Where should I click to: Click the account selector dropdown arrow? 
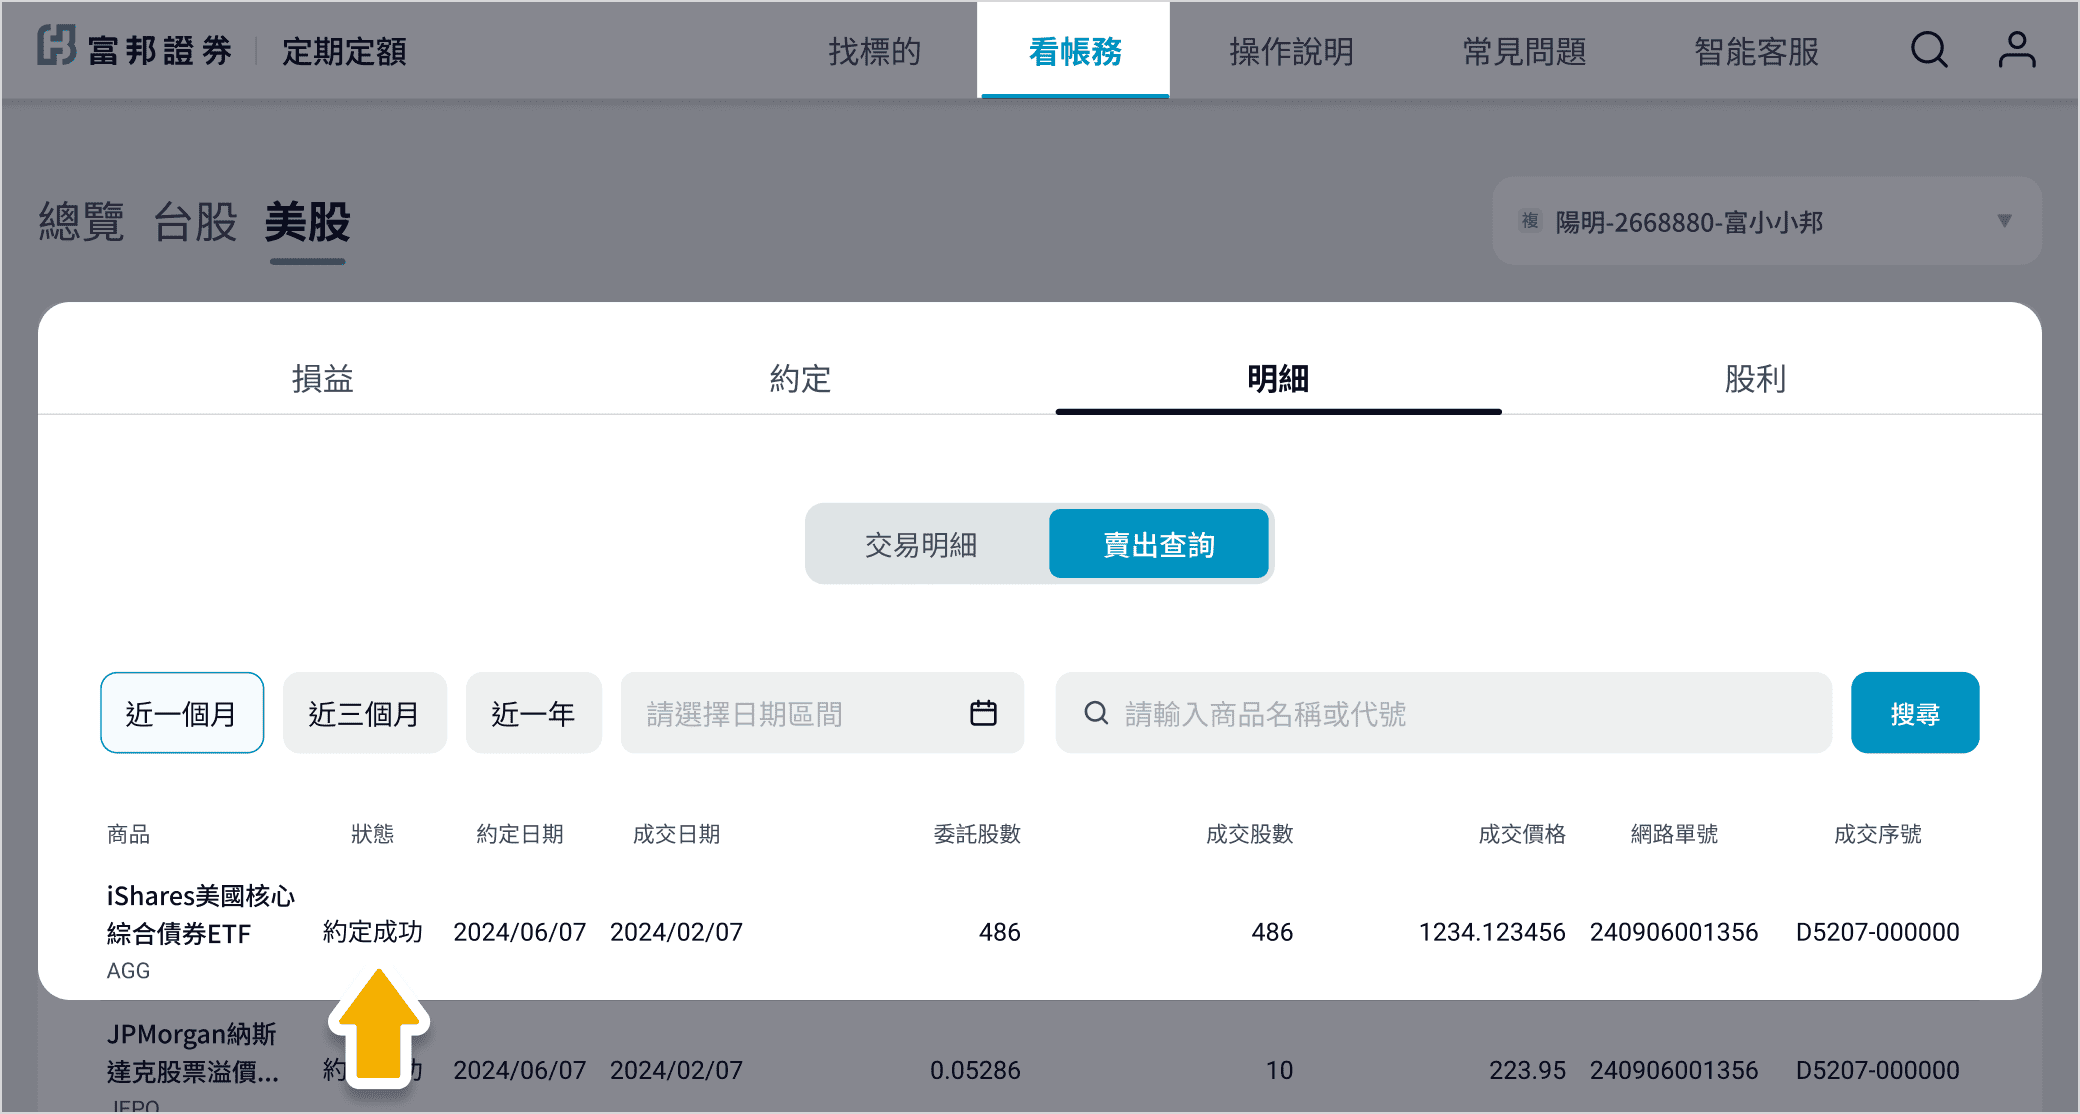point(2004,221)
